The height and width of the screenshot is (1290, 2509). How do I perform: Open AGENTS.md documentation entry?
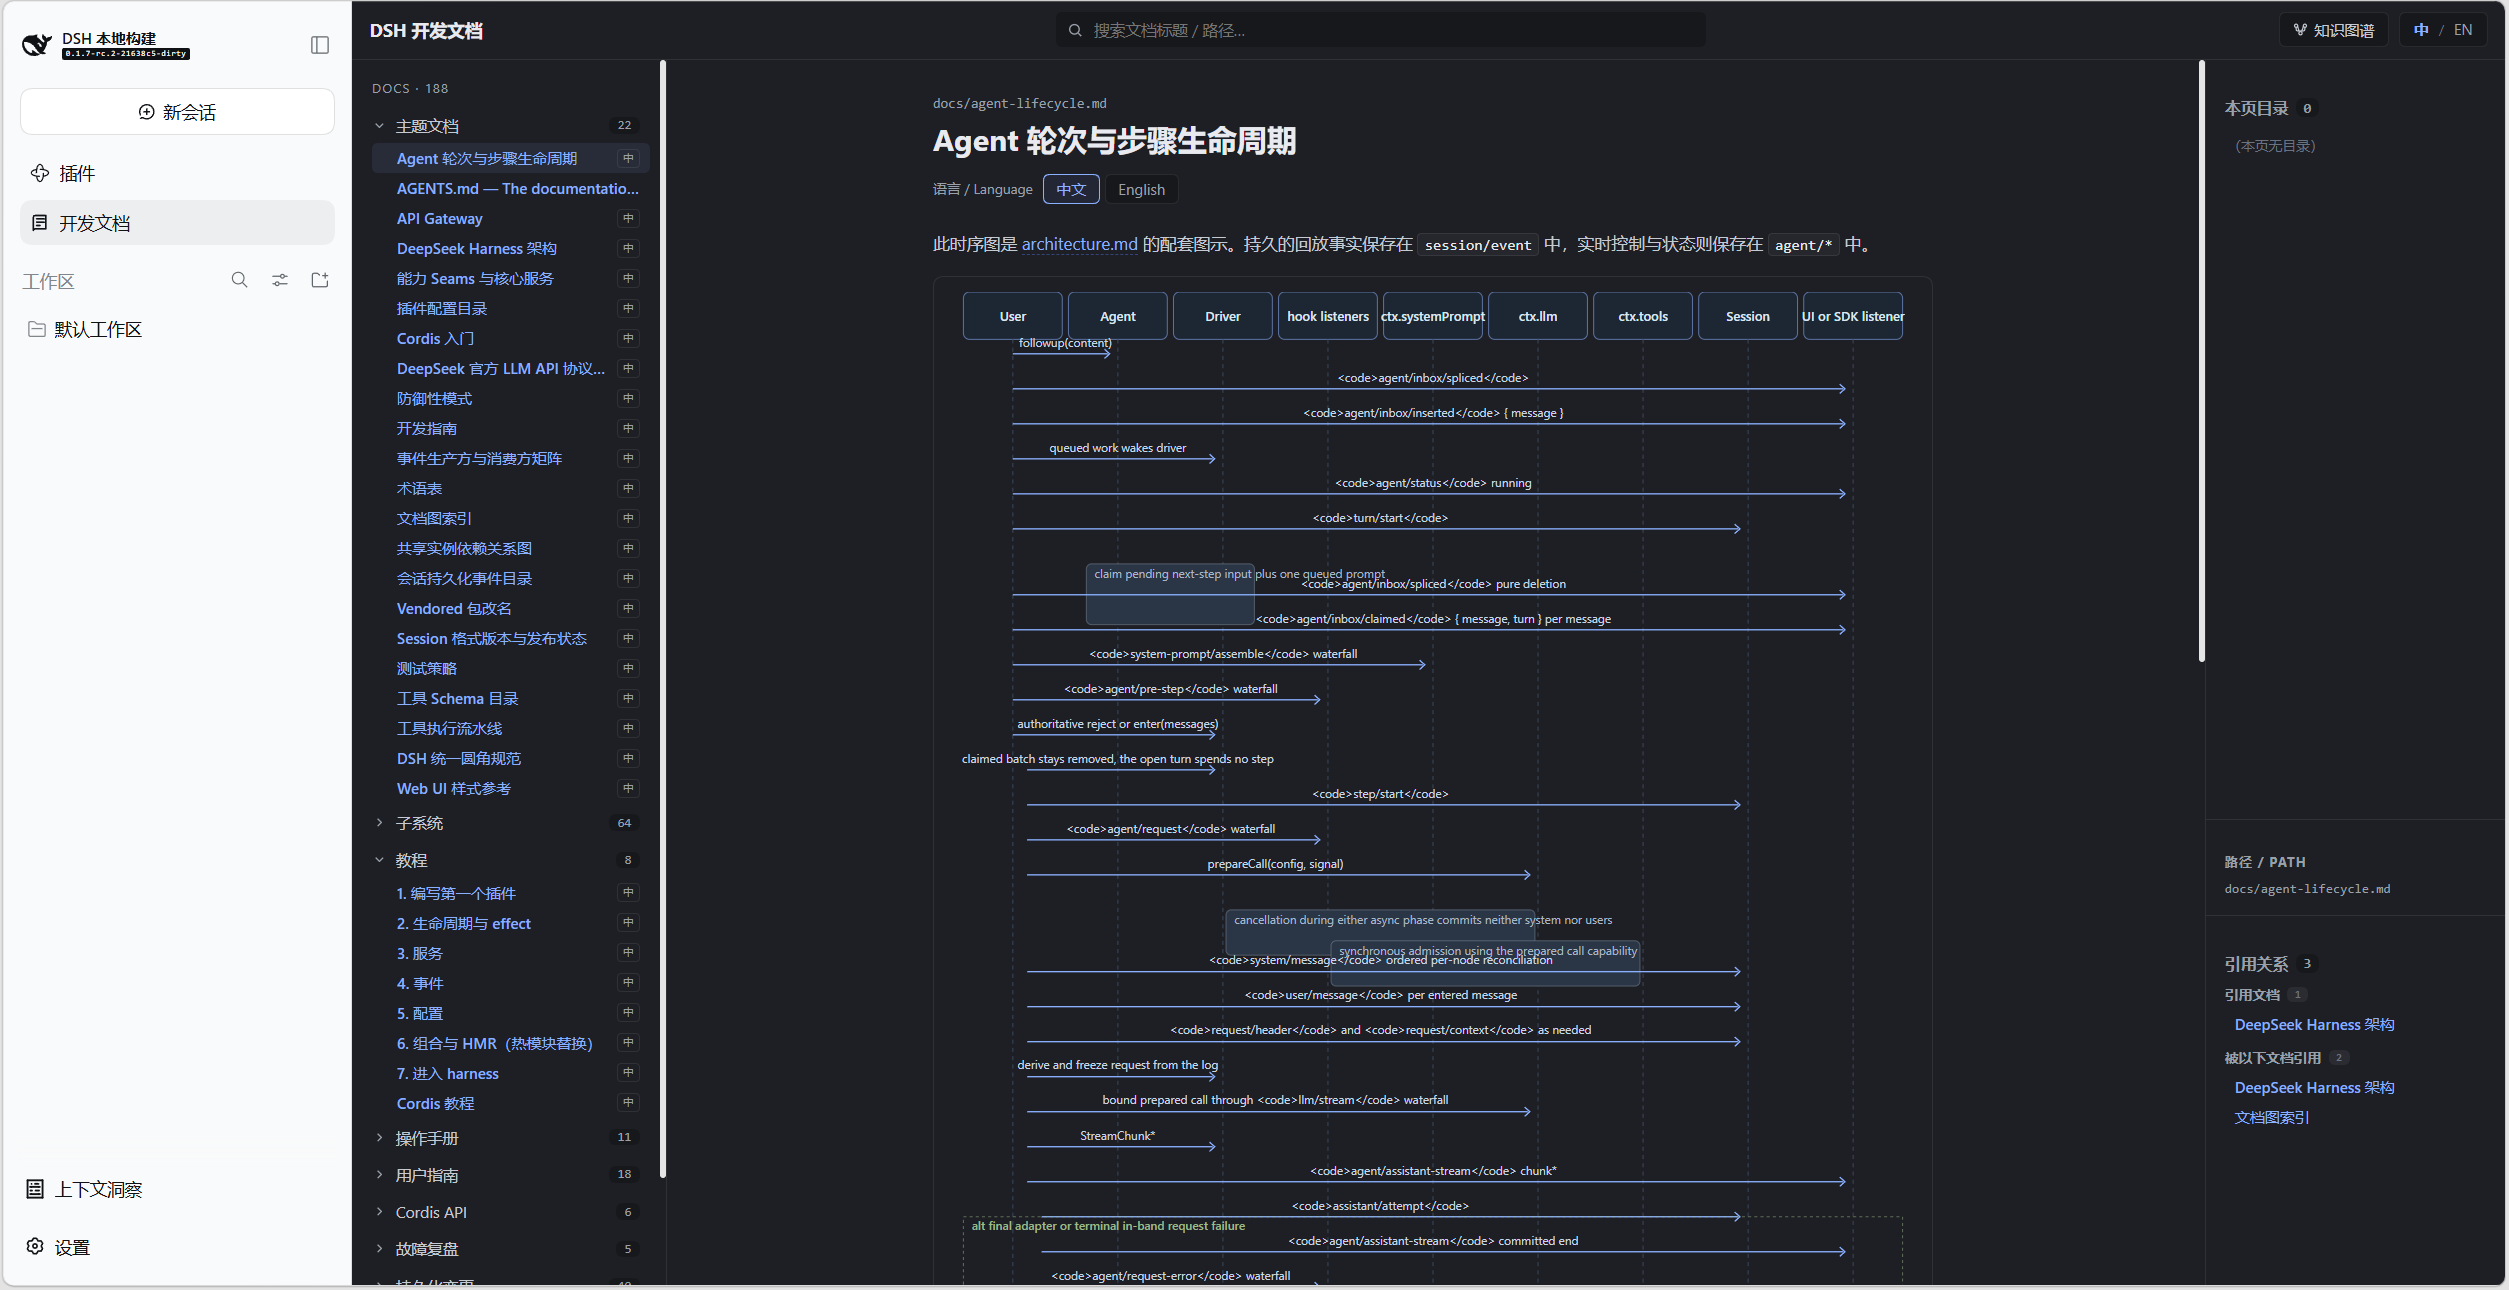coord(511,188)
